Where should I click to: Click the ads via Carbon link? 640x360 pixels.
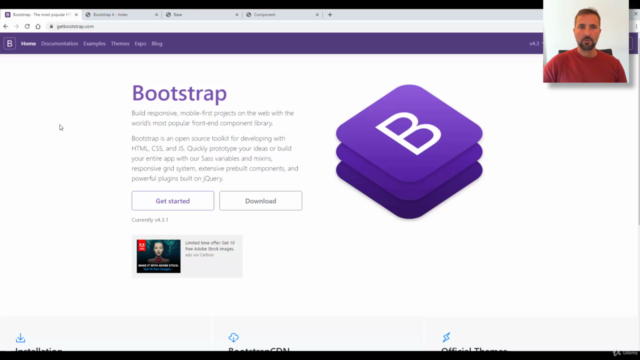tap(199, 255)
